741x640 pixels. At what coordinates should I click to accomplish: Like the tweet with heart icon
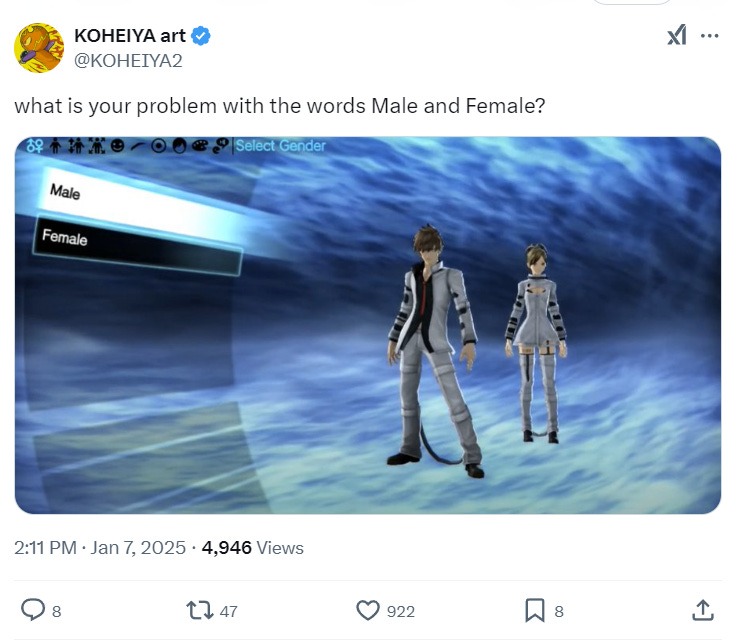pyautogui.click(x=368, y=610)
